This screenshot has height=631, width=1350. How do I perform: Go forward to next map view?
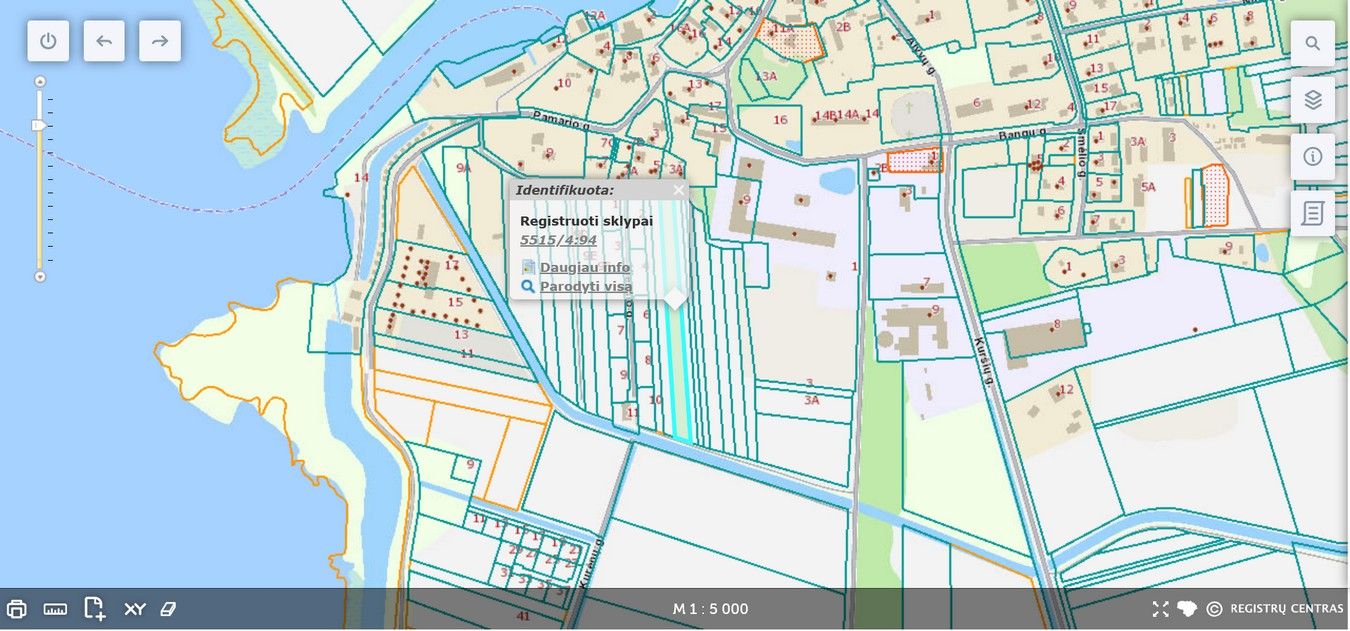pos(160,41)
